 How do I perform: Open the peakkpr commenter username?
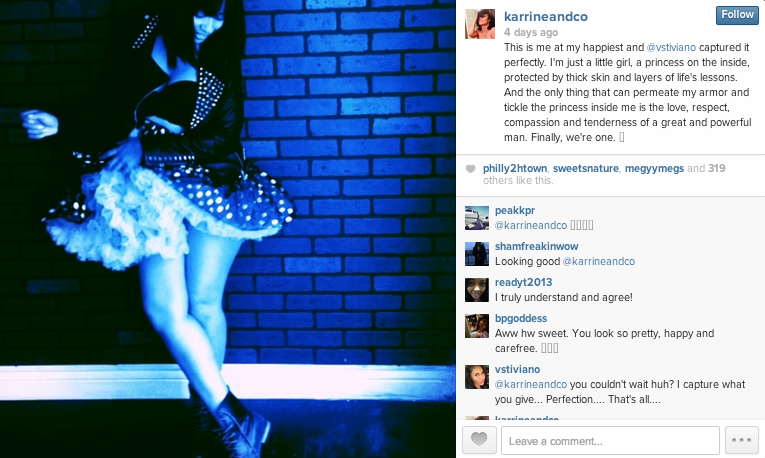pos(515,210)
